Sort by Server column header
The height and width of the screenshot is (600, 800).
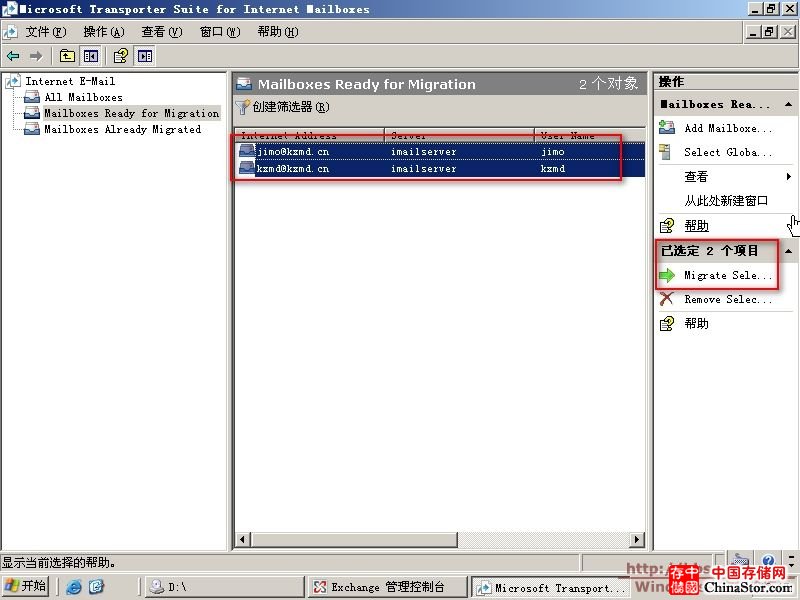(459, 135)
